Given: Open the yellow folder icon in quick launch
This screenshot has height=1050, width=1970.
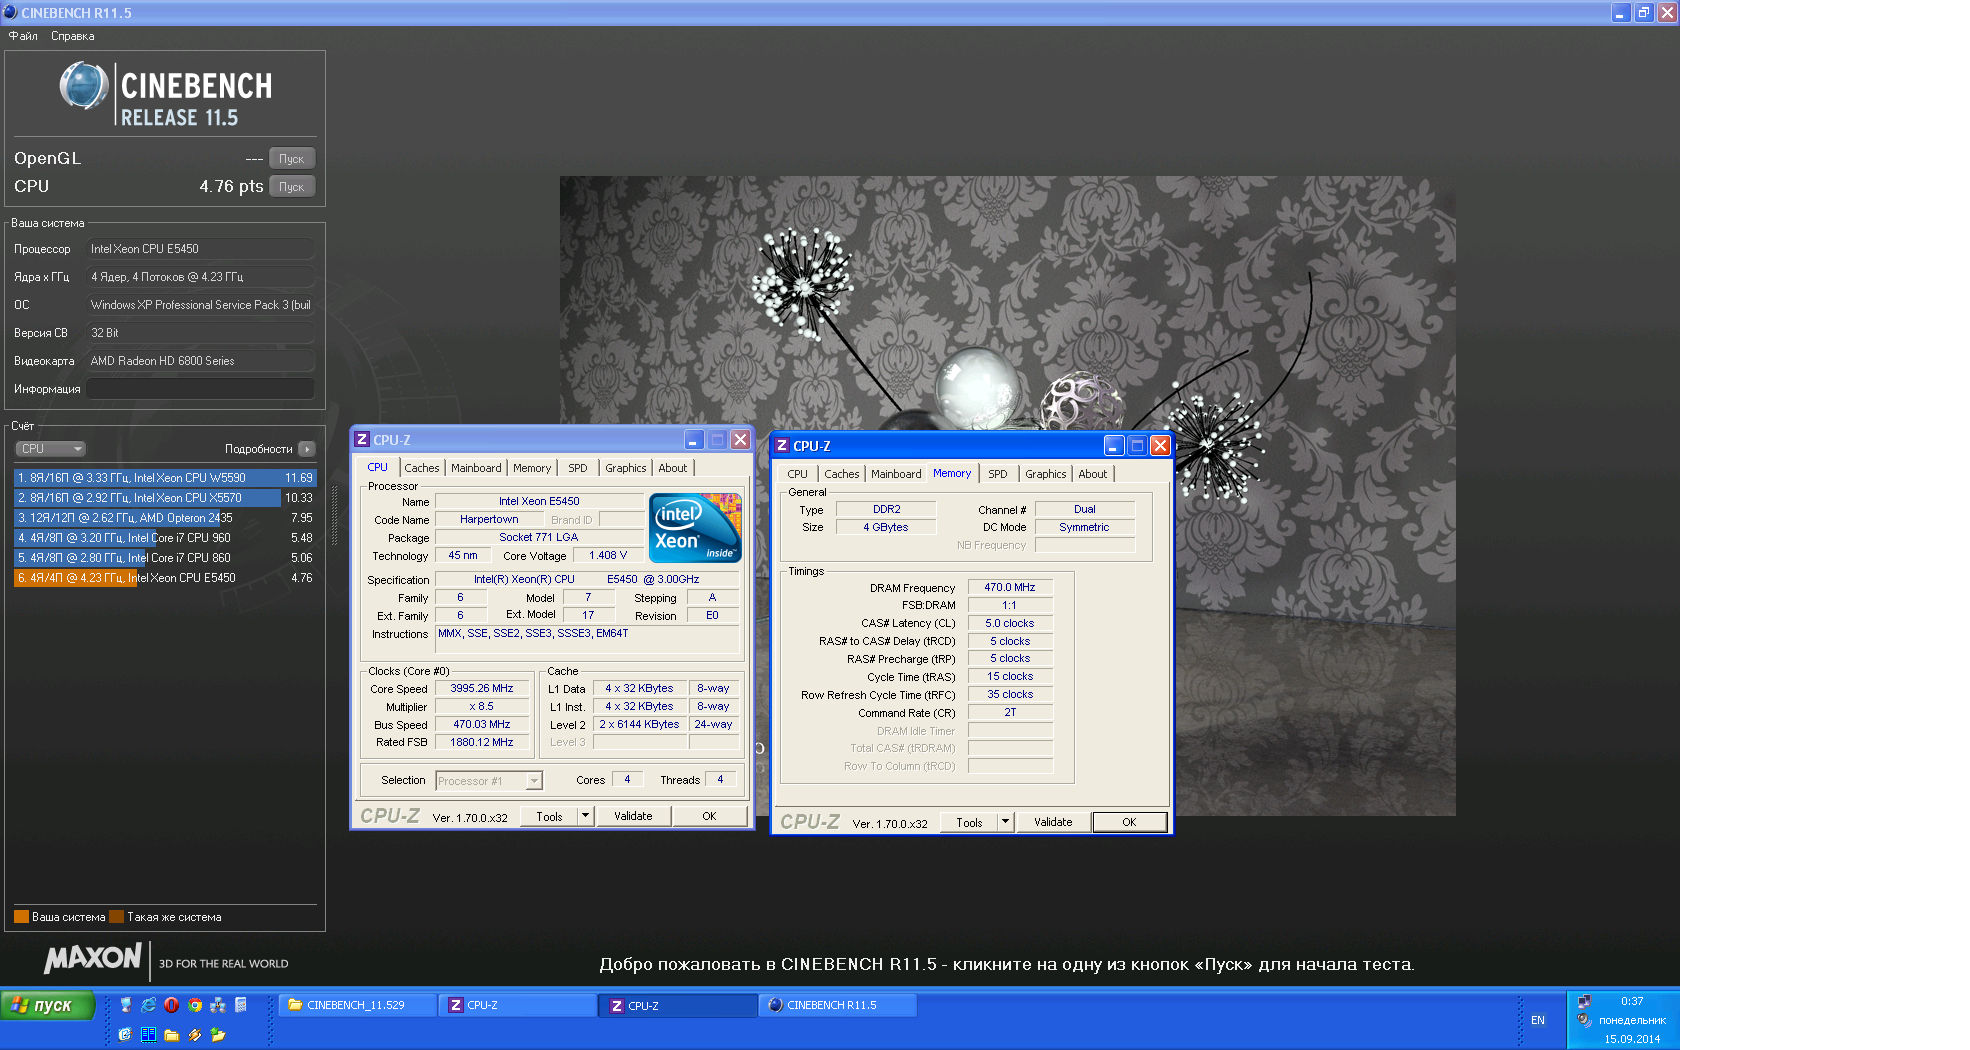Looking at the screenshot, I should [171, 1035].
